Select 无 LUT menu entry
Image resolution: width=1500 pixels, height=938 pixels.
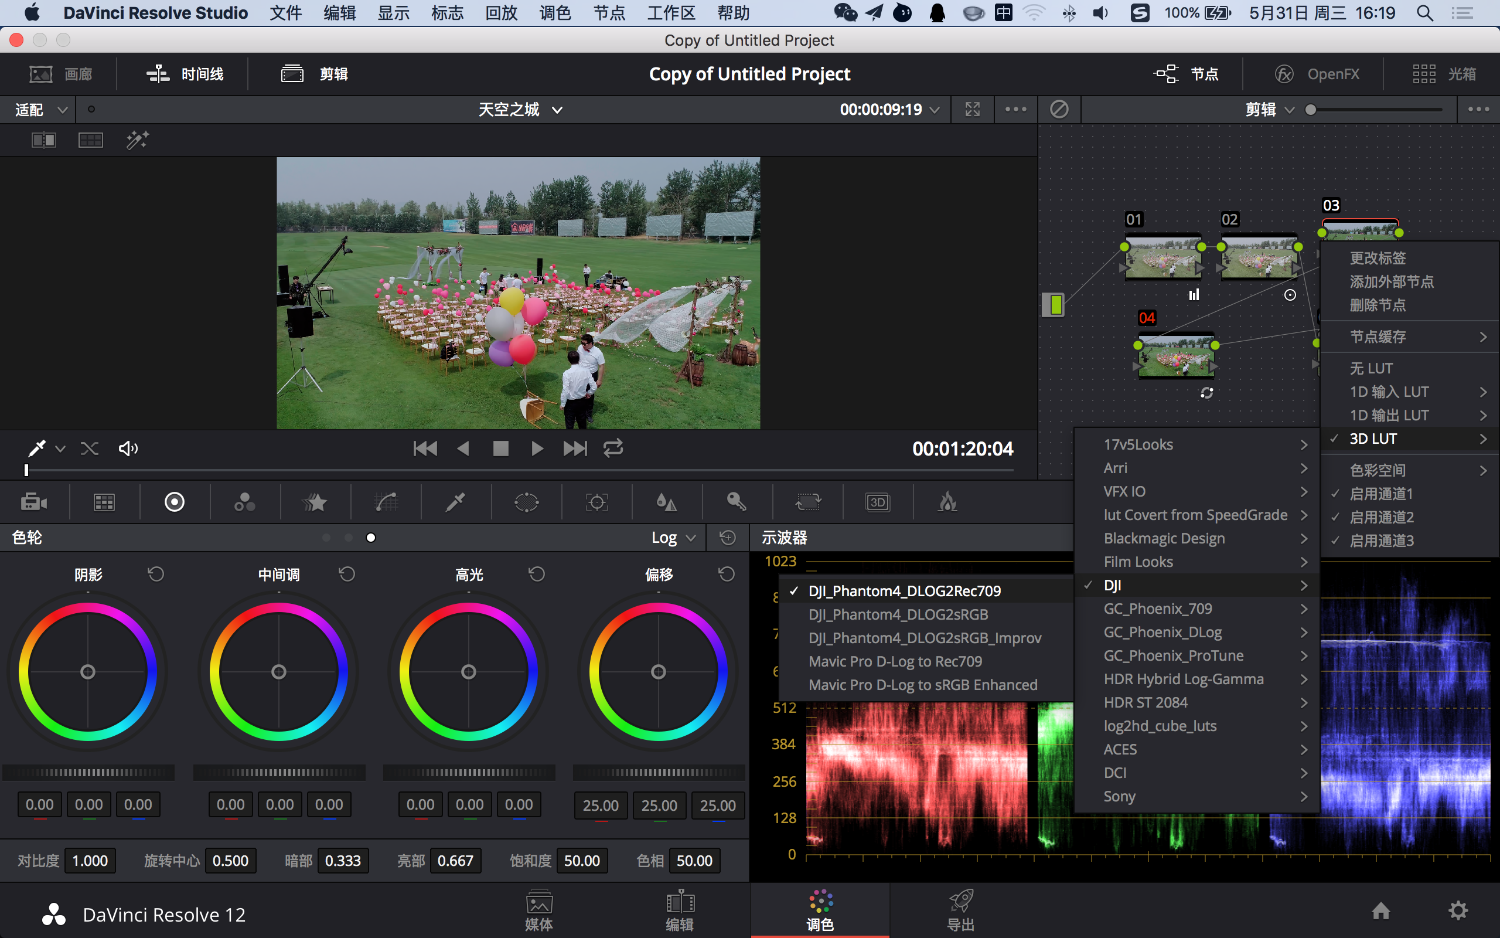coord(1410,368)
